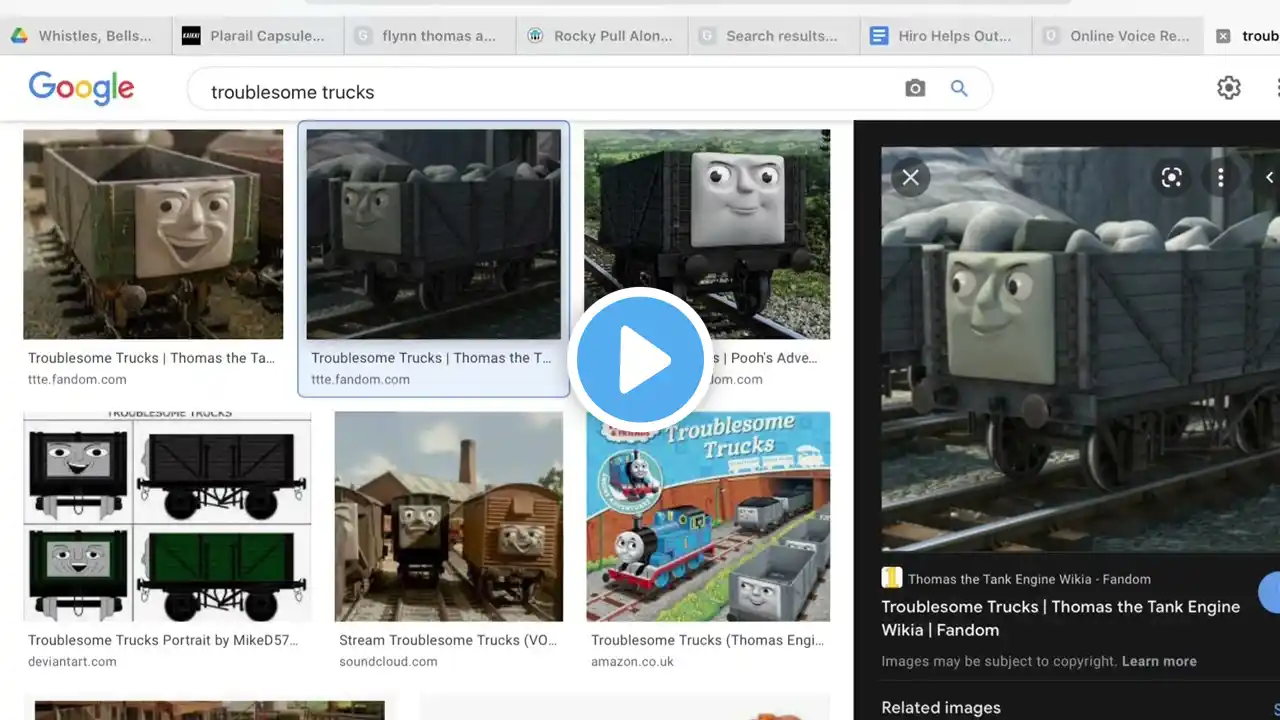Click the Fandom favicon in preview panel
The width and height of the screenshot is (1280, 720).
point(891,578)
